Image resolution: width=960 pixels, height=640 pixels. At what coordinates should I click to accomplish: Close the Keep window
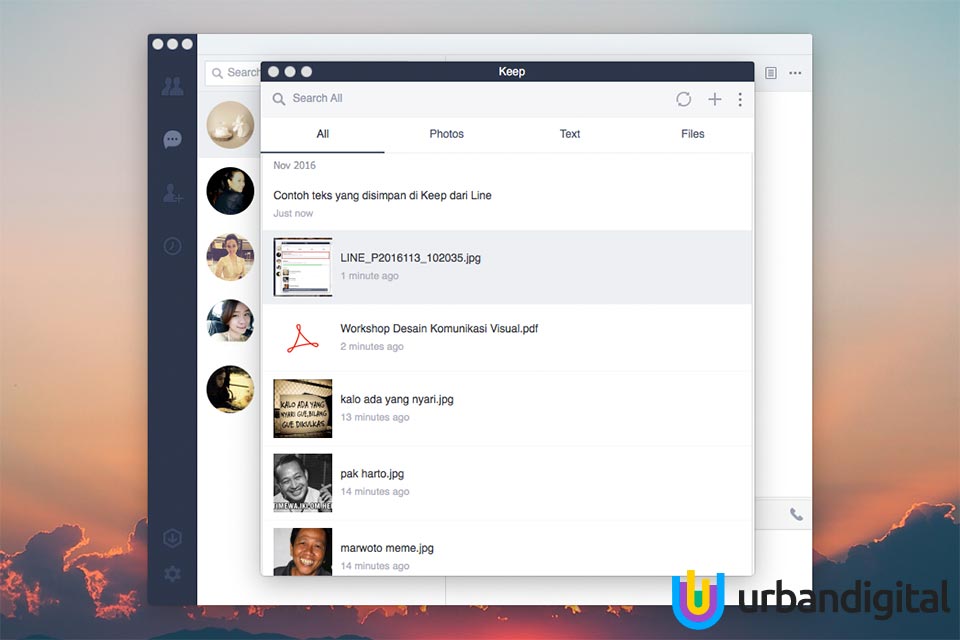[x=274, y=72]
